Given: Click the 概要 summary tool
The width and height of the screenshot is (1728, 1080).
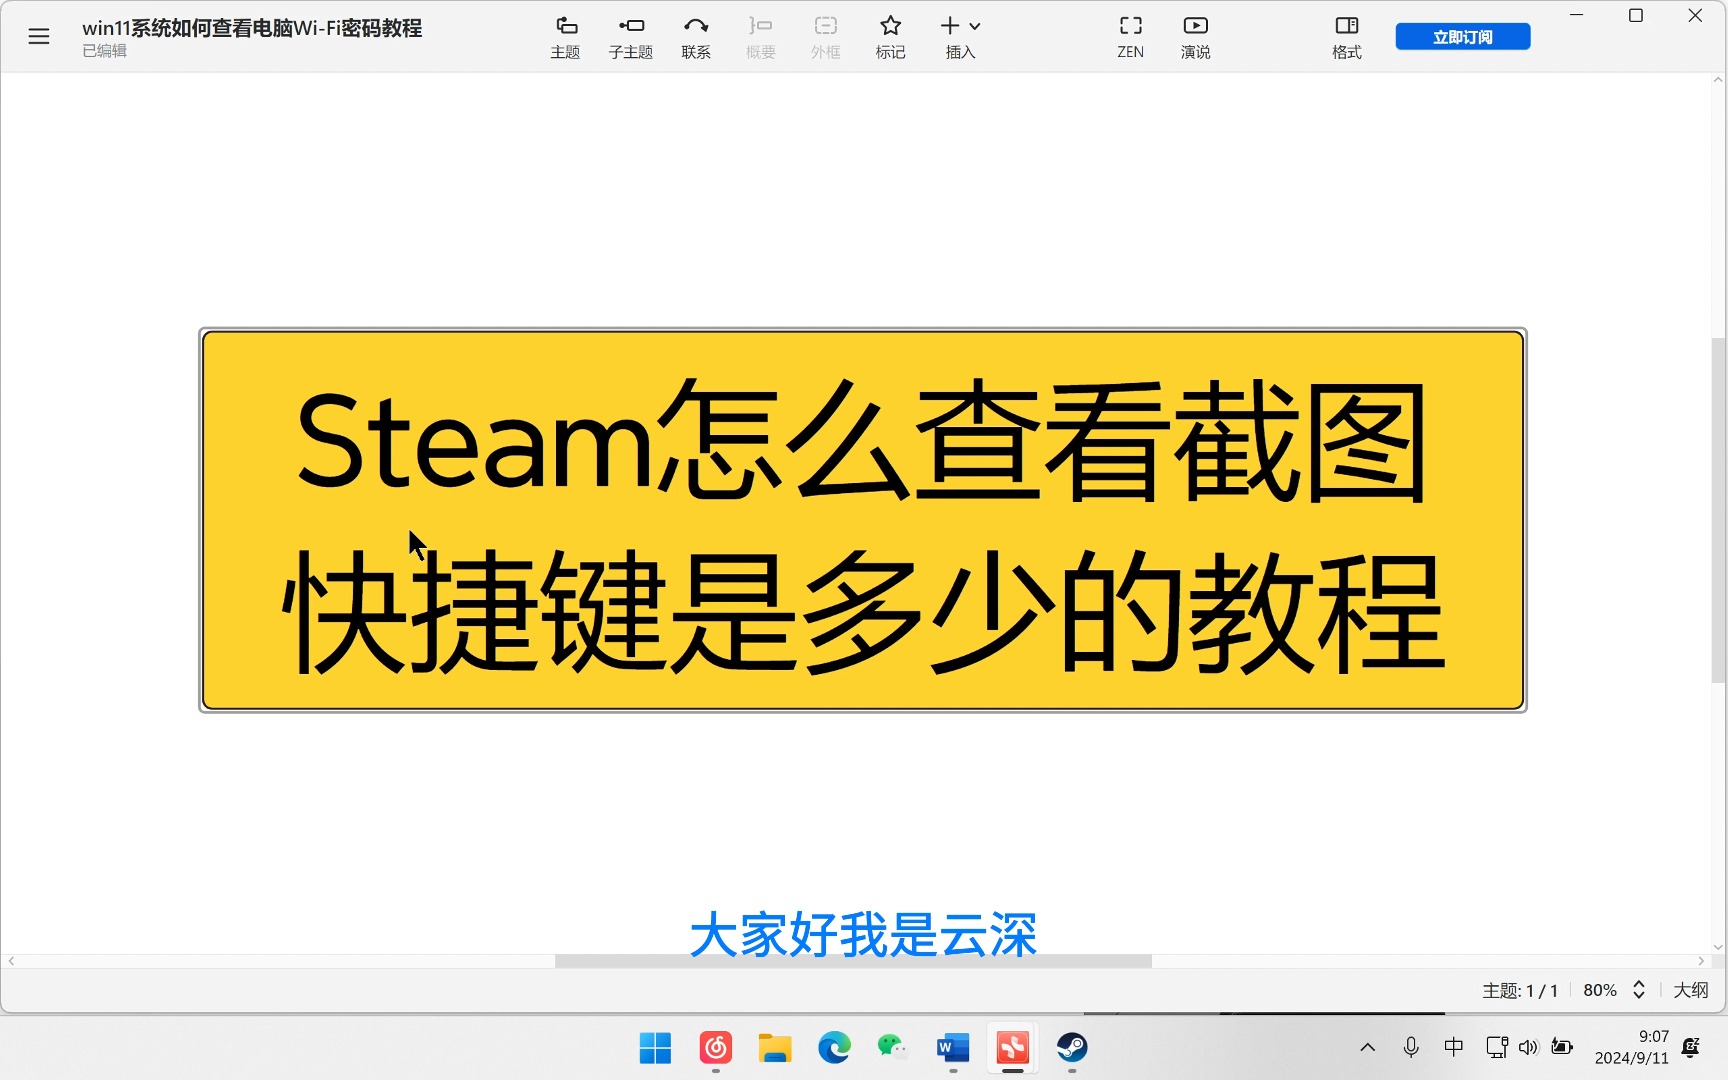Looking at the screenshot, I should tap(761, 37).
